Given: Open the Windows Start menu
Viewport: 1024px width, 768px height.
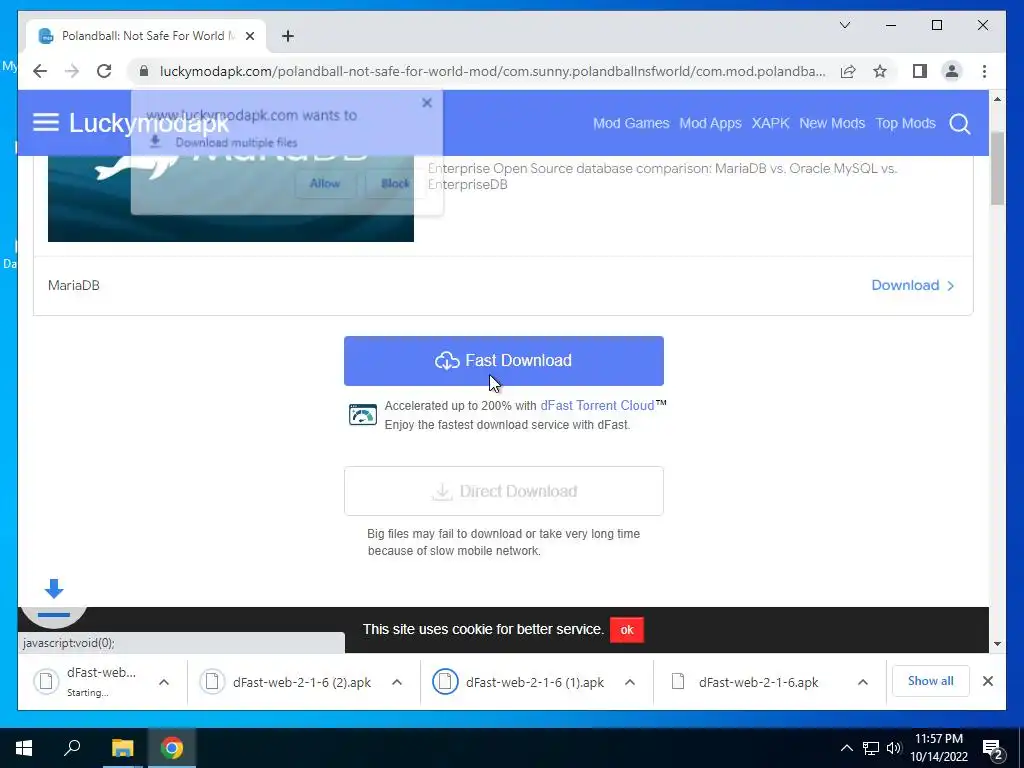Looking at the screenshot, I should pyautogui.click(x=24, y=748).
